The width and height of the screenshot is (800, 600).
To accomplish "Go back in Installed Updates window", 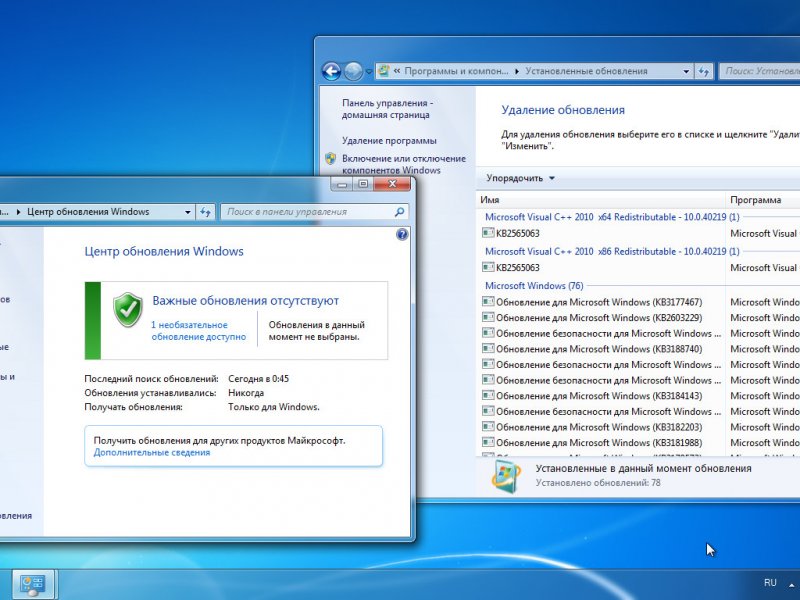I will pyautogui.click(x=331, y=71).
